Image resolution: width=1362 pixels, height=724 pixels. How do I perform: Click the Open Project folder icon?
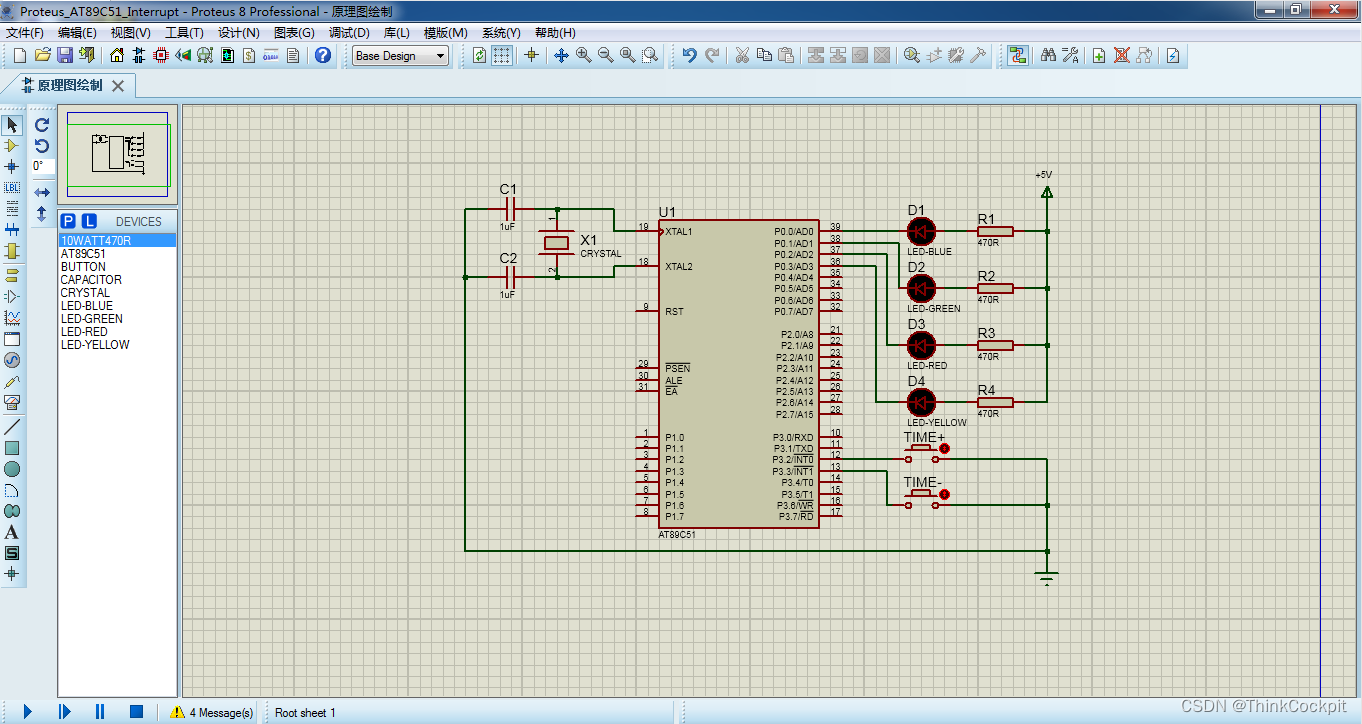click(42, 55)
